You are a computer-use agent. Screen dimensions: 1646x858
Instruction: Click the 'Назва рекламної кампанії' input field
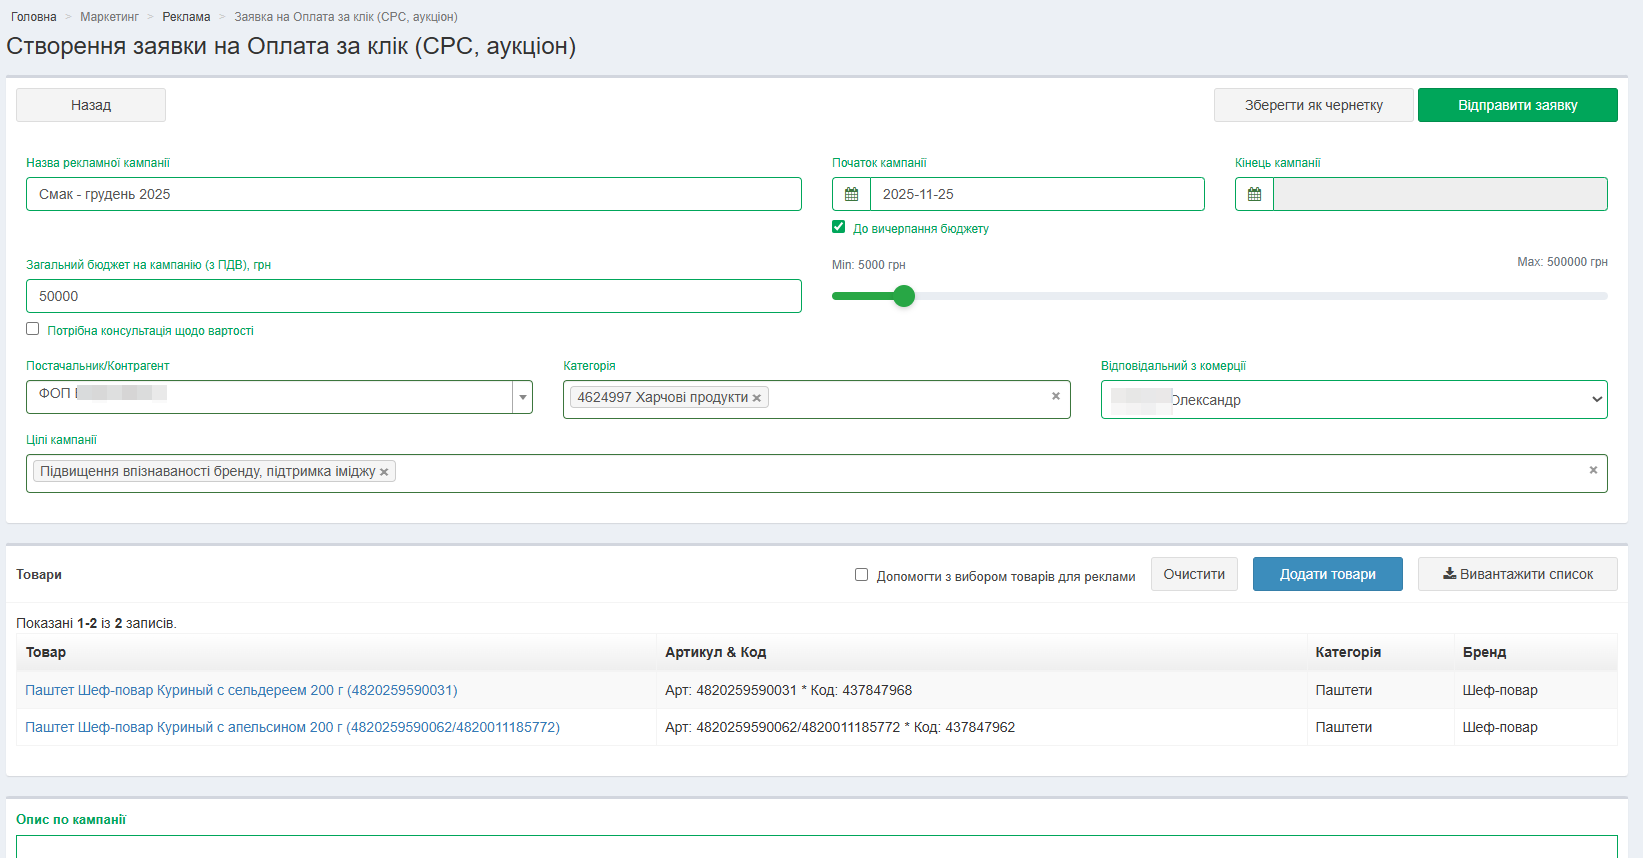(x=413, y=194)
